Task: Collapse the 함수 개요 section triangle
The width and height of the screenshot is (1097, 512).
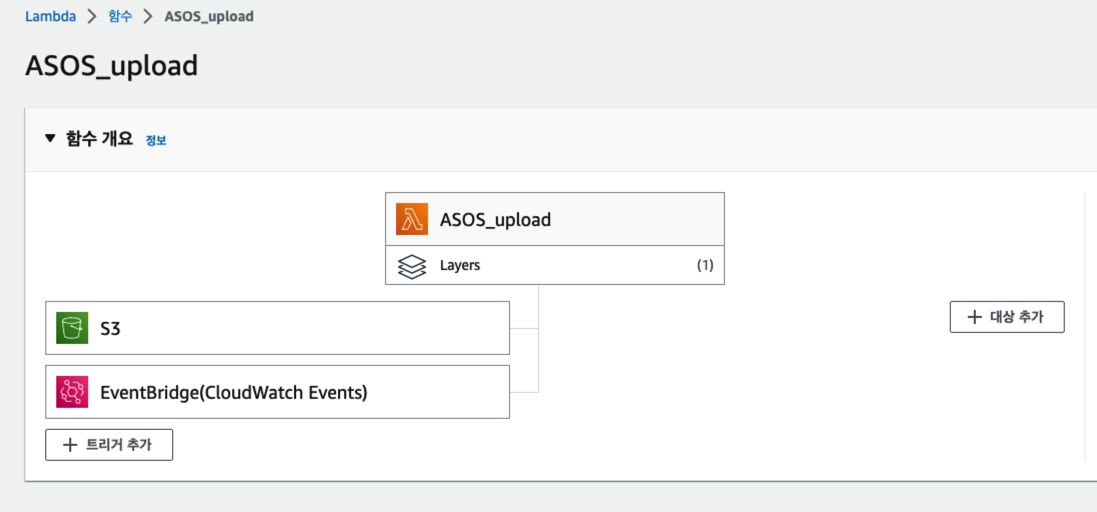Action: coord(49,138)
